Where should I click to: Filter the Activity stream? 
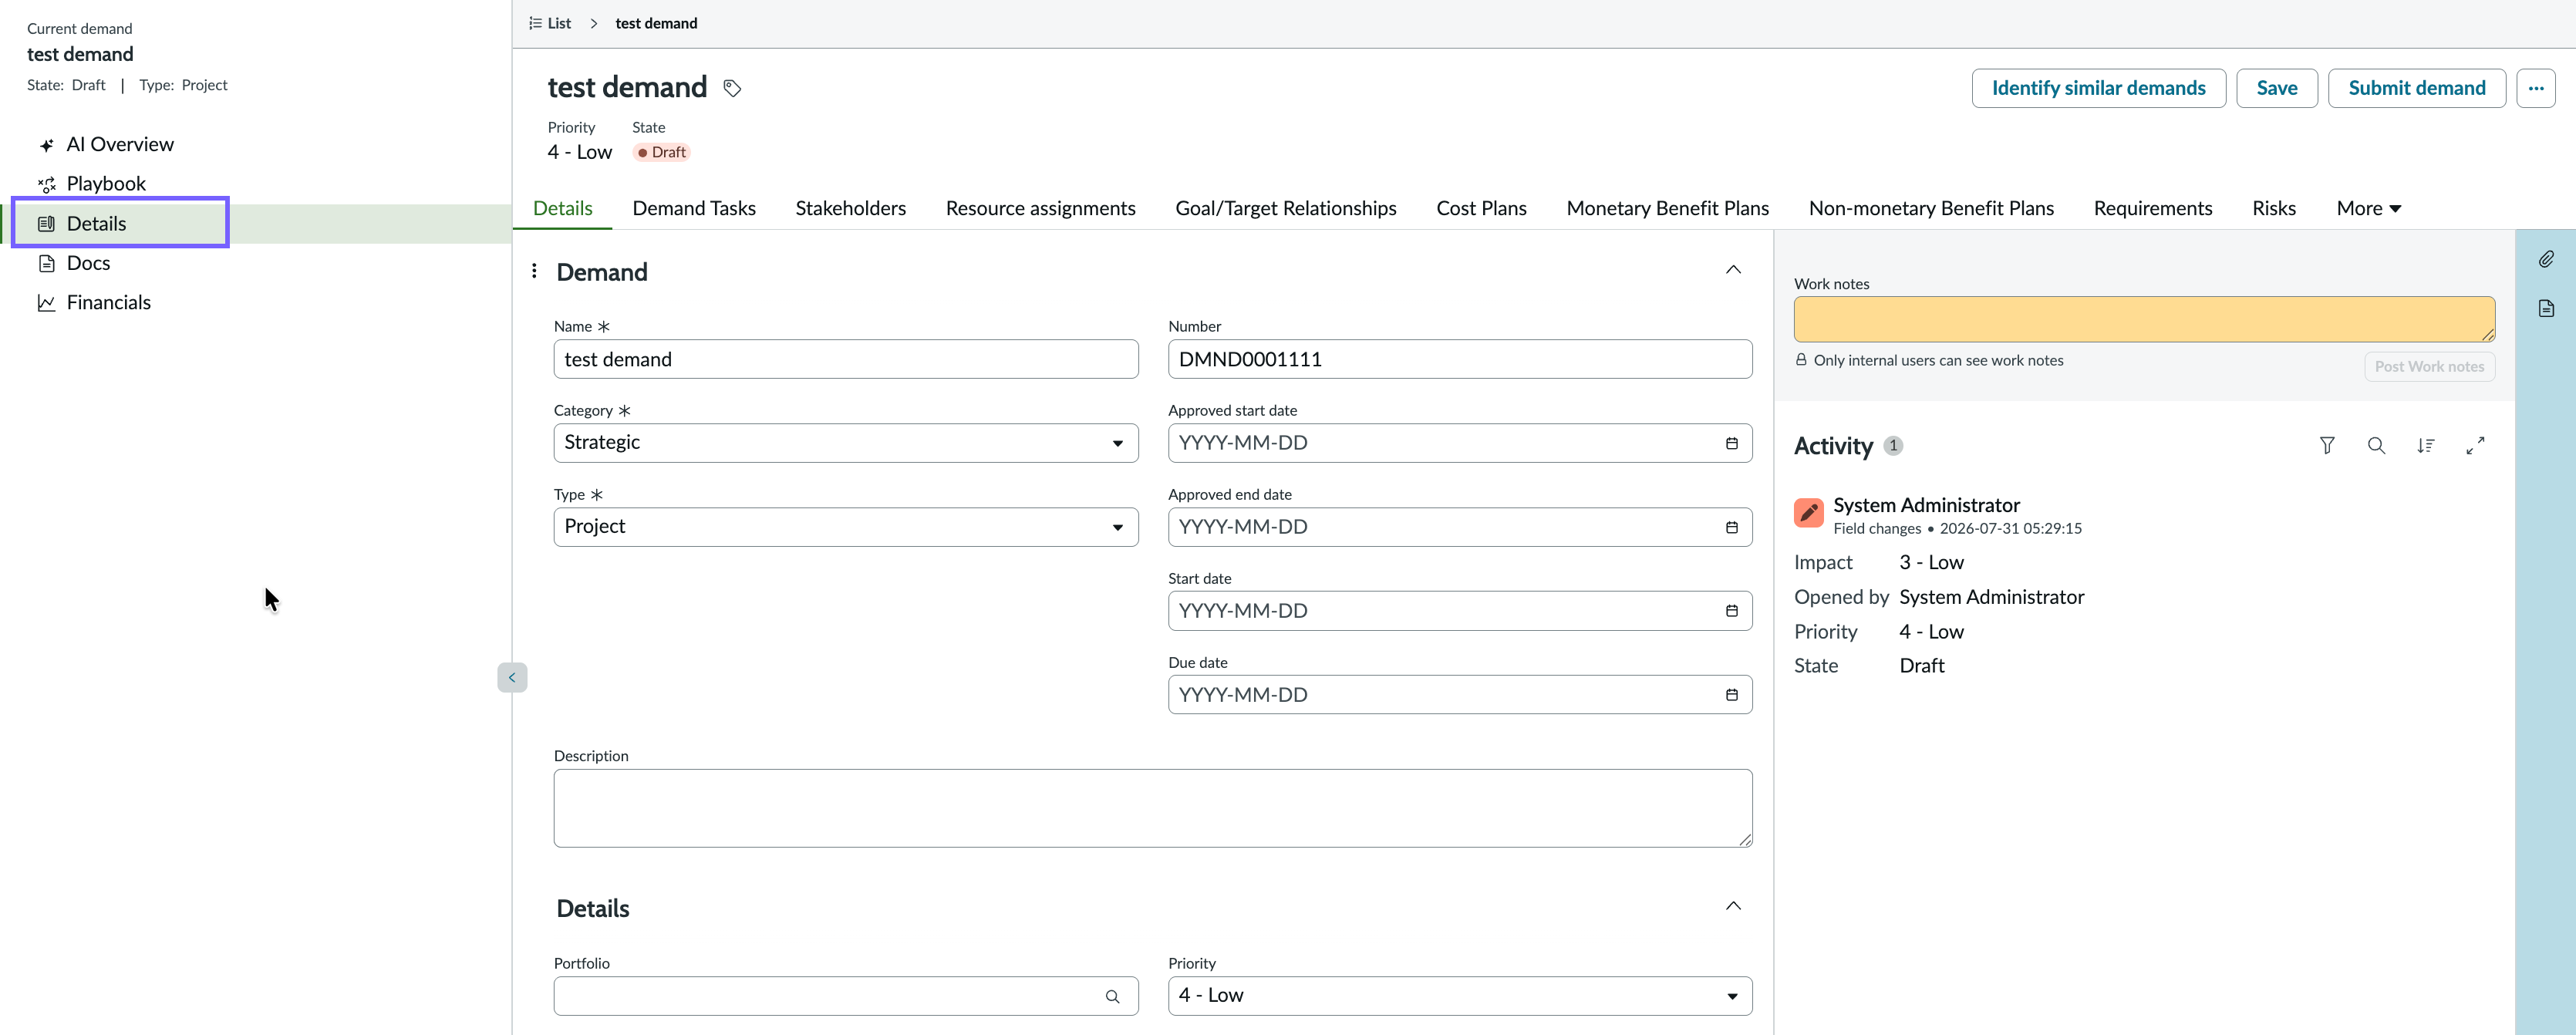(2327, 445)
